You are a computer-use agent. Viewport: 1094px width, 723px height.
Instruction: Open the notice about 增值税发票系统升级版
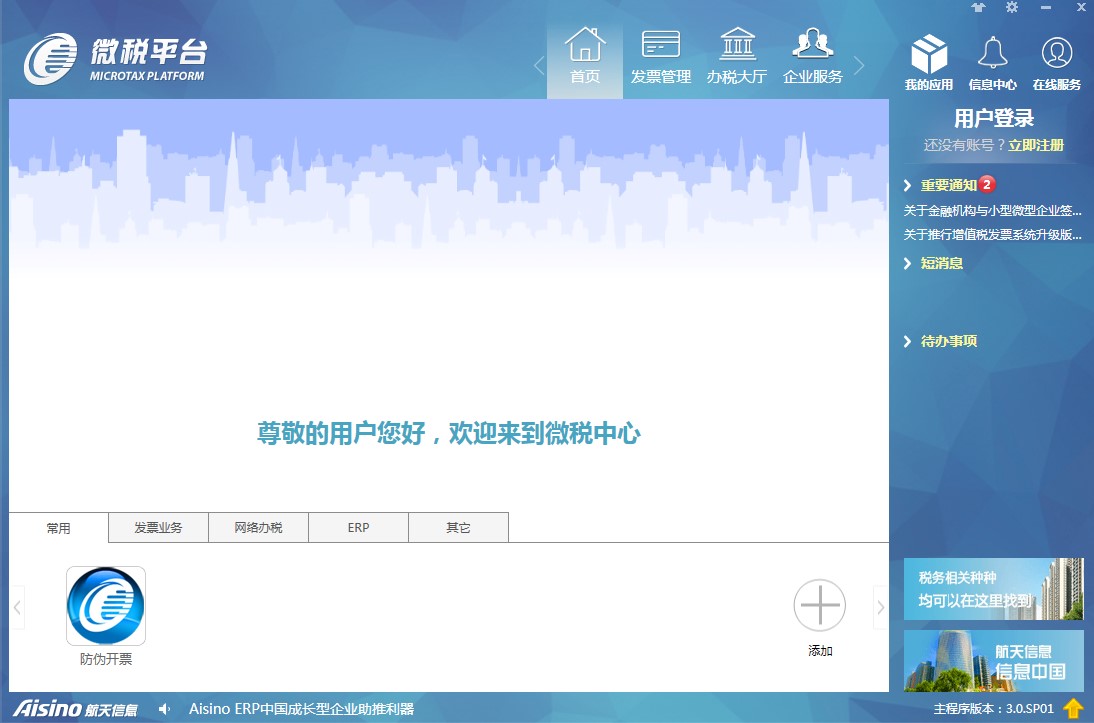(x=993, y=234)
